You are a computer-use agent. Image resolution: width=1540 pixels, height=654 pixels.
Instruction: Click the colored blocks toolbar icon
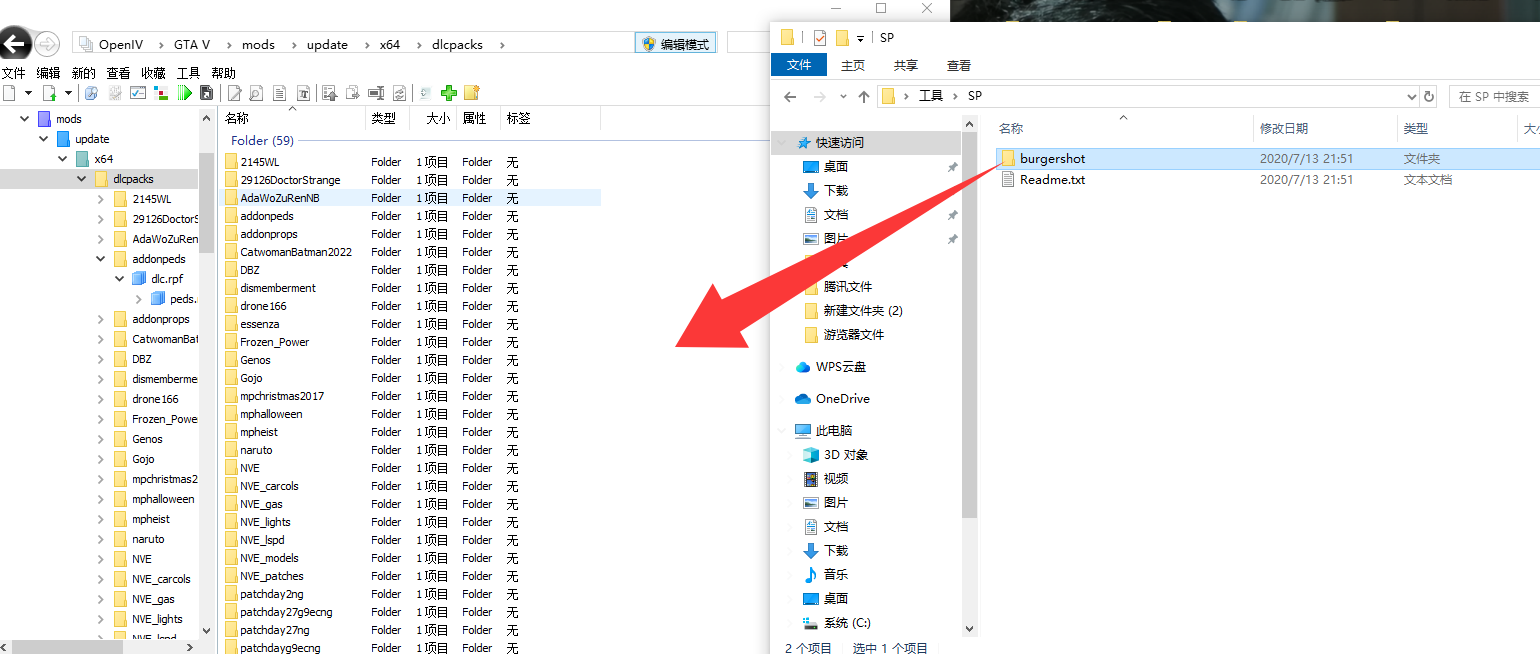tap(161, 93)
